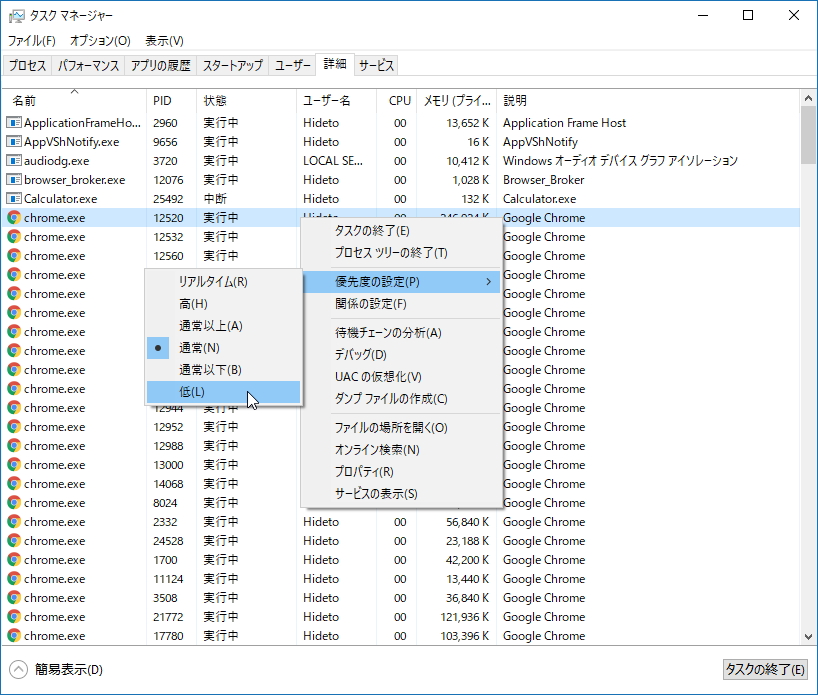Image resolution: width=818 pixels, height=695 pixels.
Task: Click the audiodg.exe process icon
Action: tap(14, 161)
